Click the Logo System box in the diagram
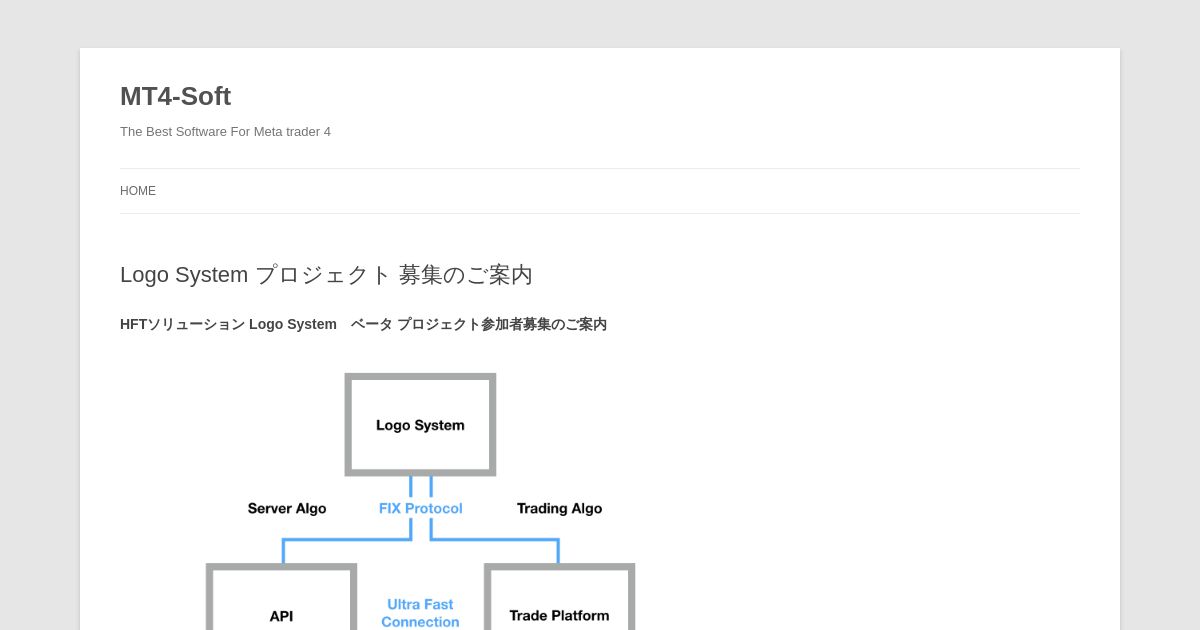The height and width of the screenshot is (630, 1200). (x=420, y=424)
